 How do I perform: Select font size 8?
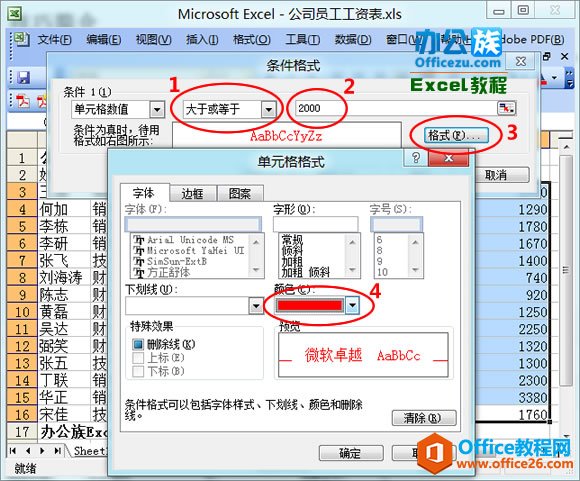[380, 250]
